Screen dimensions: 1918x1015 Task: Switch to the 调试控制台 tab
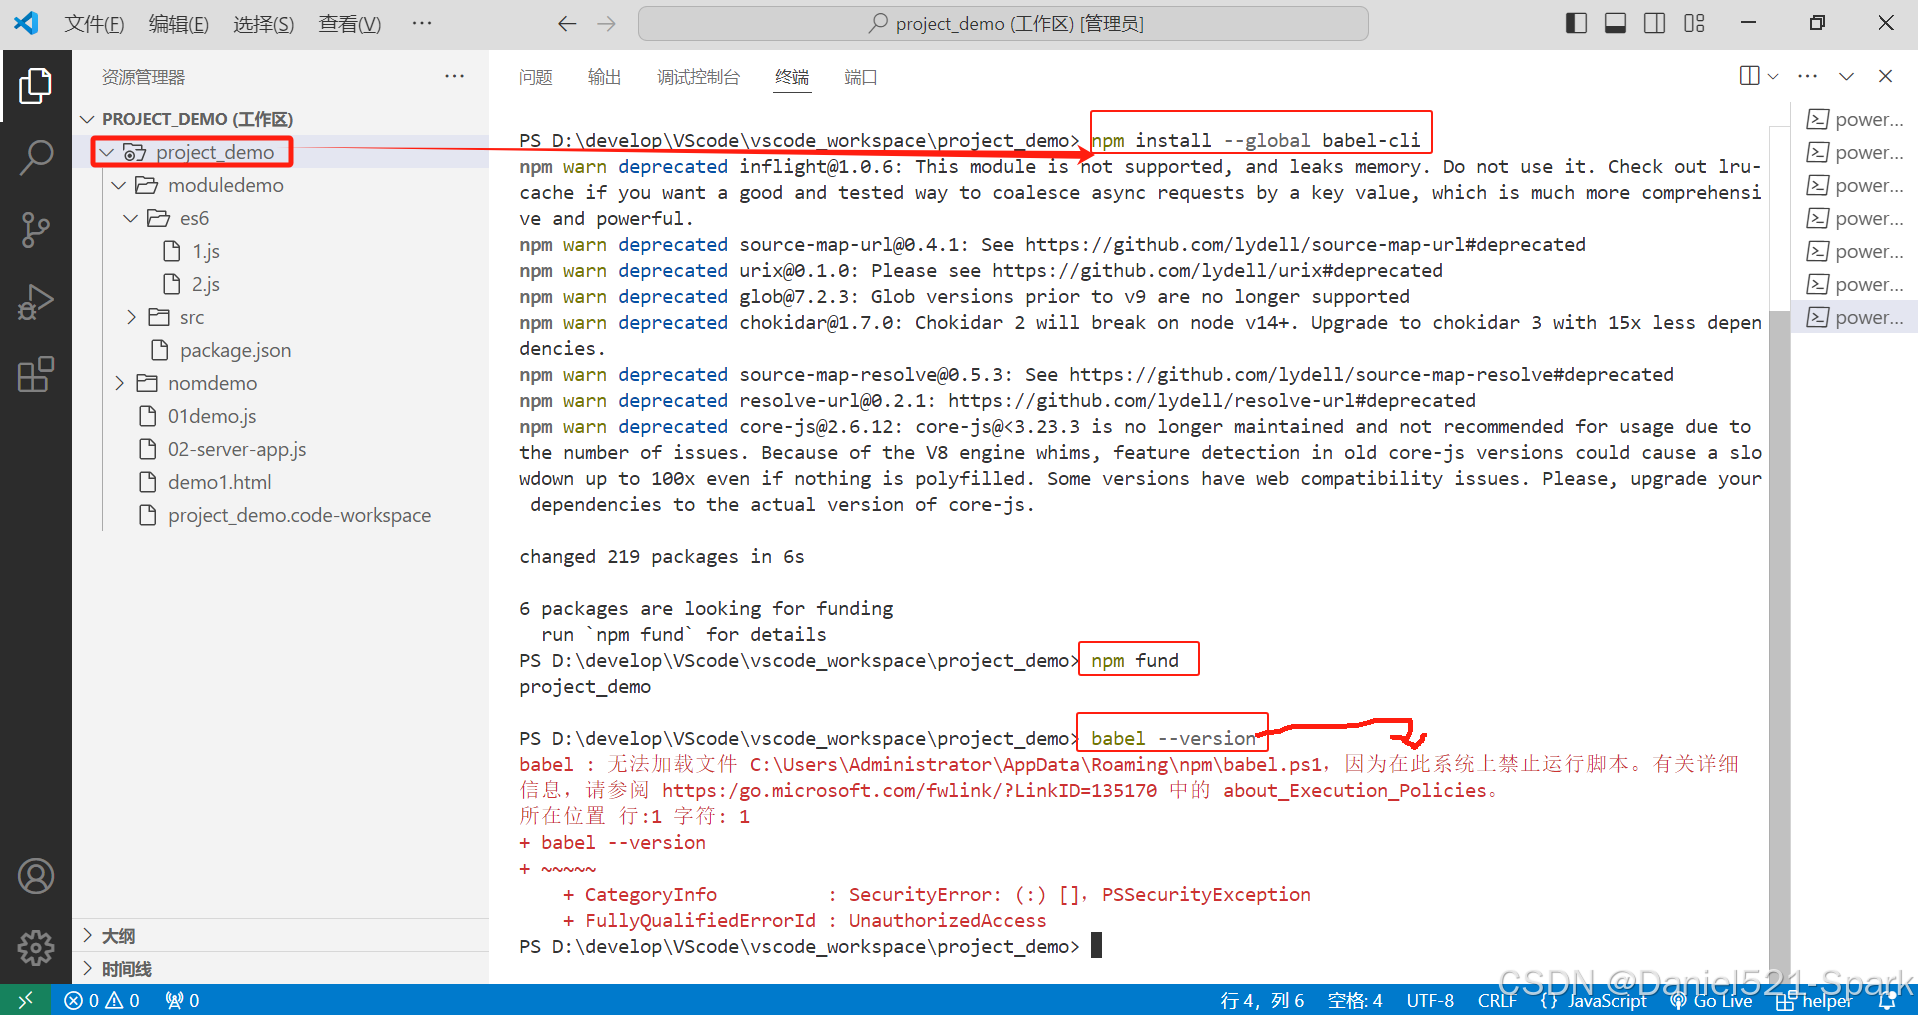[x=698, y=77]
